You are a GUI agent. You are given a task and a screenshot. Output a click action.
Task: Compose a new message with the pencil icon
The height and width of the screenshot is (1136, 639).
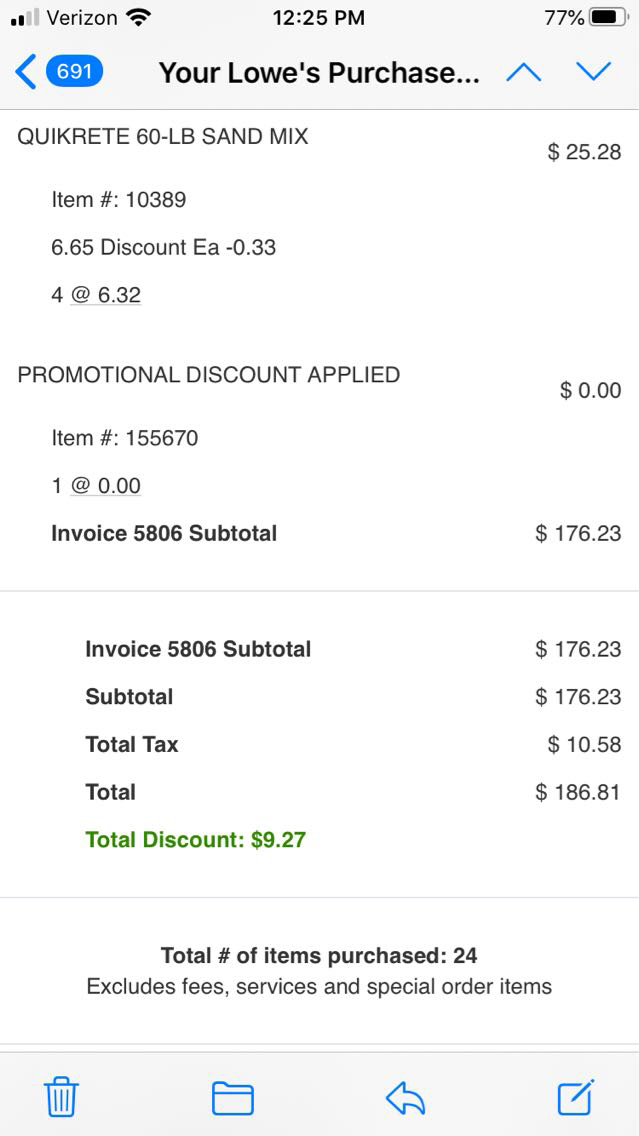(x=576, y=1097)
